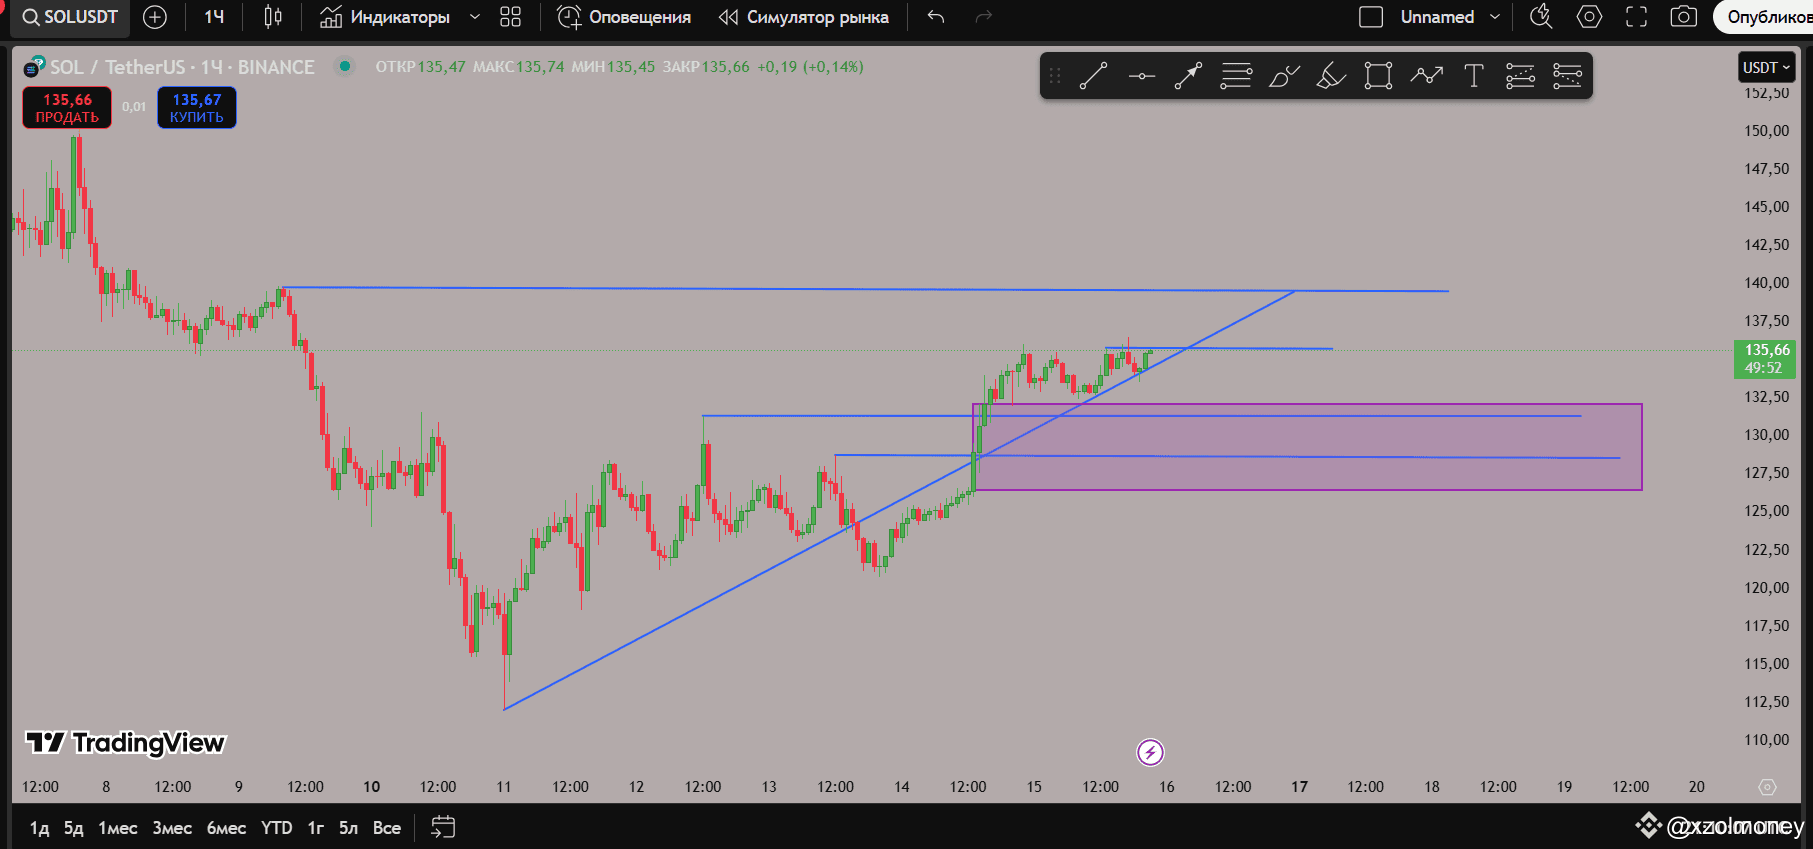Click the TradingView logo
The image size is (1813, 849).
tap(125, 742)
